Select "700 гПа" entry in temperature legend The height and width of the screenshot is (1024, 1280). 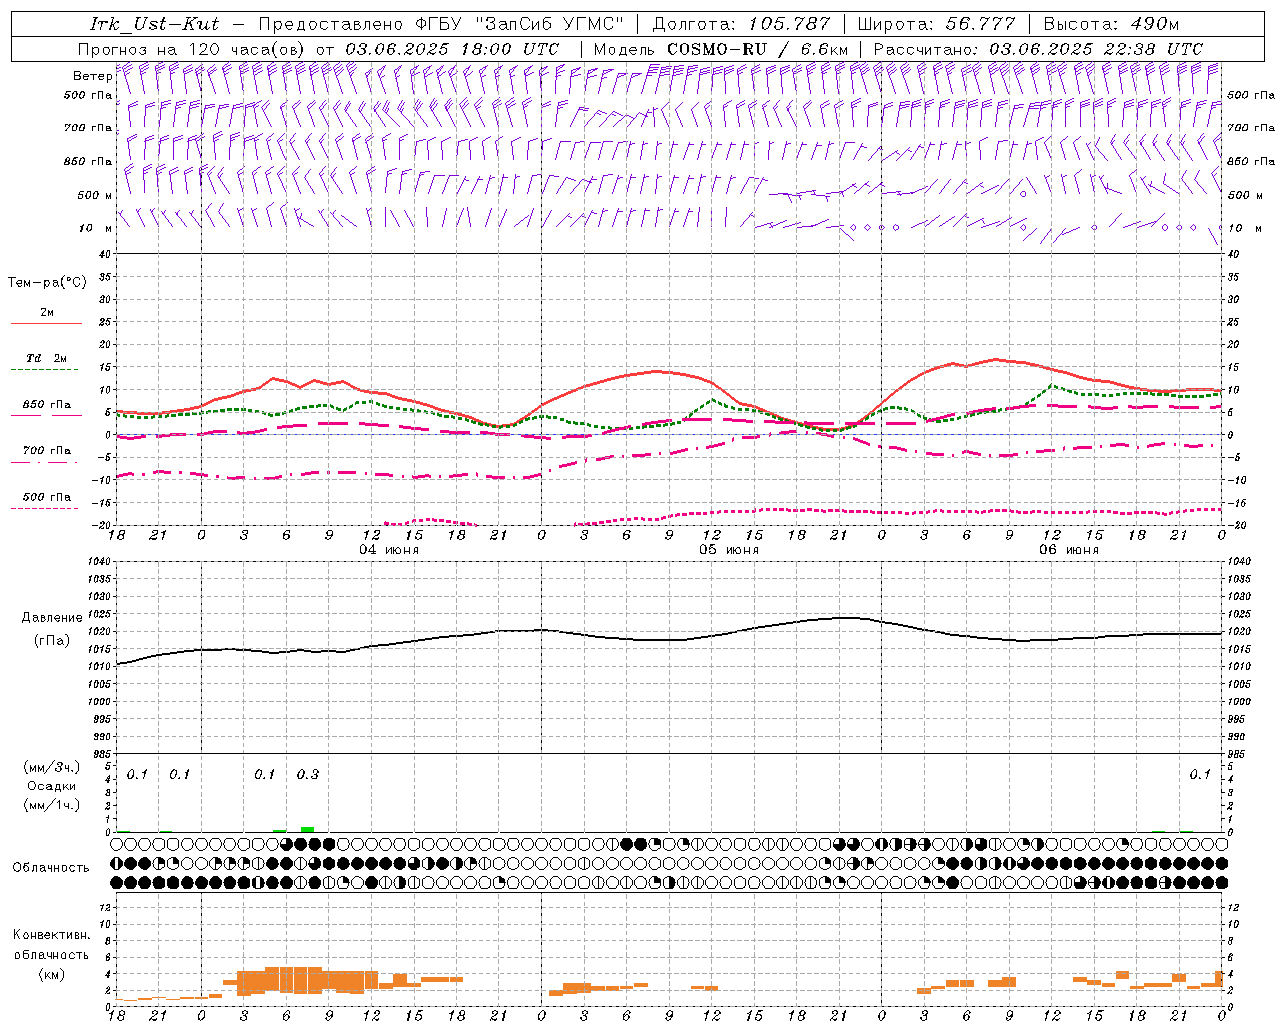(47, 451)
